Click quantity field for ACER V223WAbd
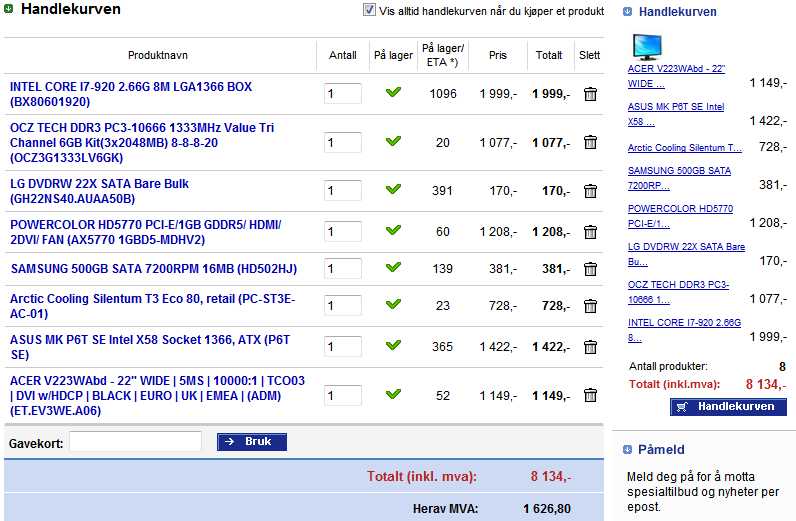796x521 pixels. [343, 395]
